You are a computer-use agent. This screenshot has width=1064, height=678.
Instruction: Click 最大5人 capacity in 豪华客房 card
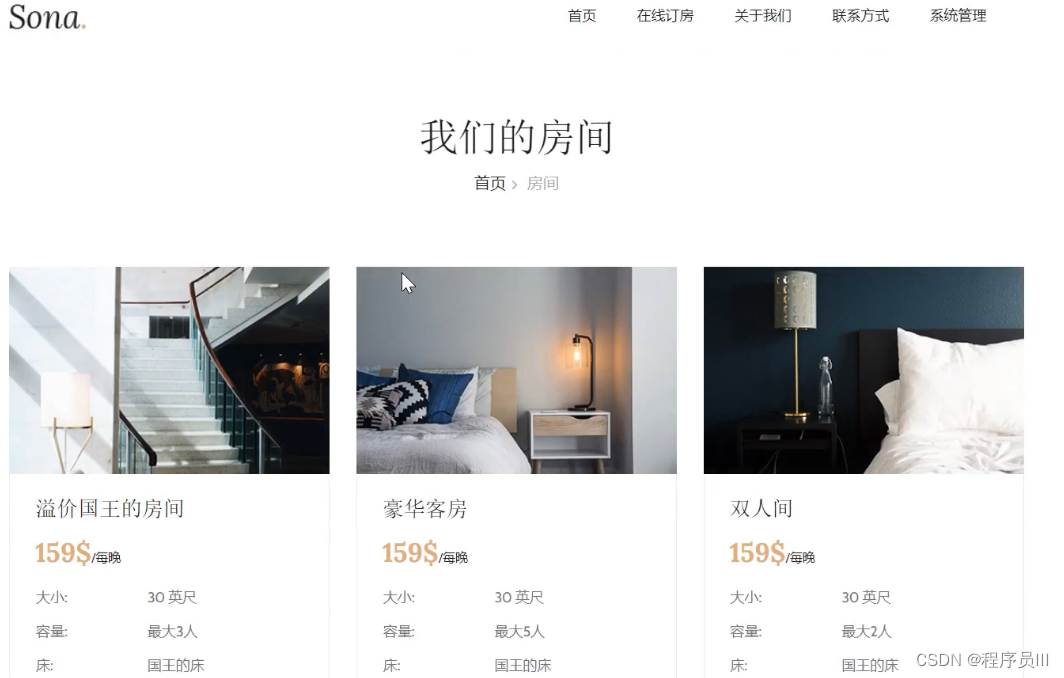[x=519, y=631]
